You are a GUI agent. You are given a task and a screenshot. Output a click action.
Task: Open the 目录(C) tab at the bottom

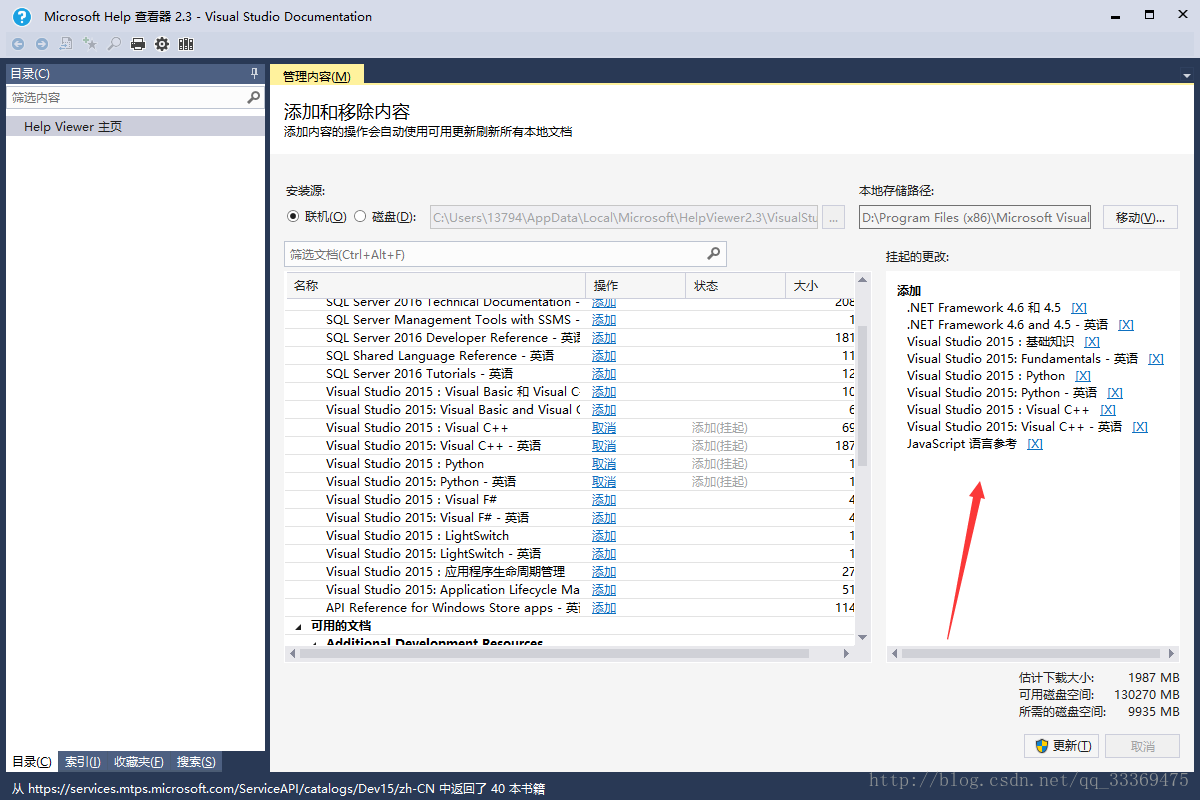coord(32,762)
